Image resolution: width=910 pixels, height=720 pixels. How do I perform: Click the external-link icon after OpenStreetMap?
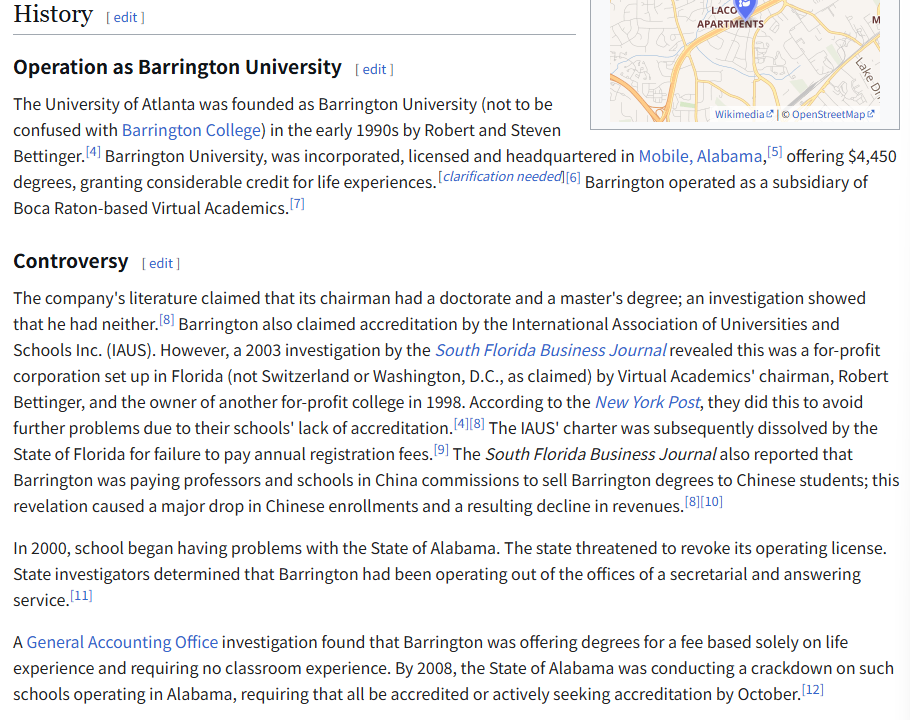tap(871, 115)
